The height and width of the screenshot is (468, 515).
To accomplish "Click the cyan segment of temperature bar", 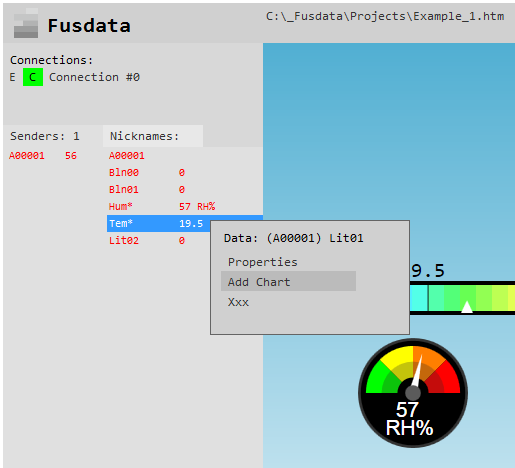I will (x=419, y=298).
